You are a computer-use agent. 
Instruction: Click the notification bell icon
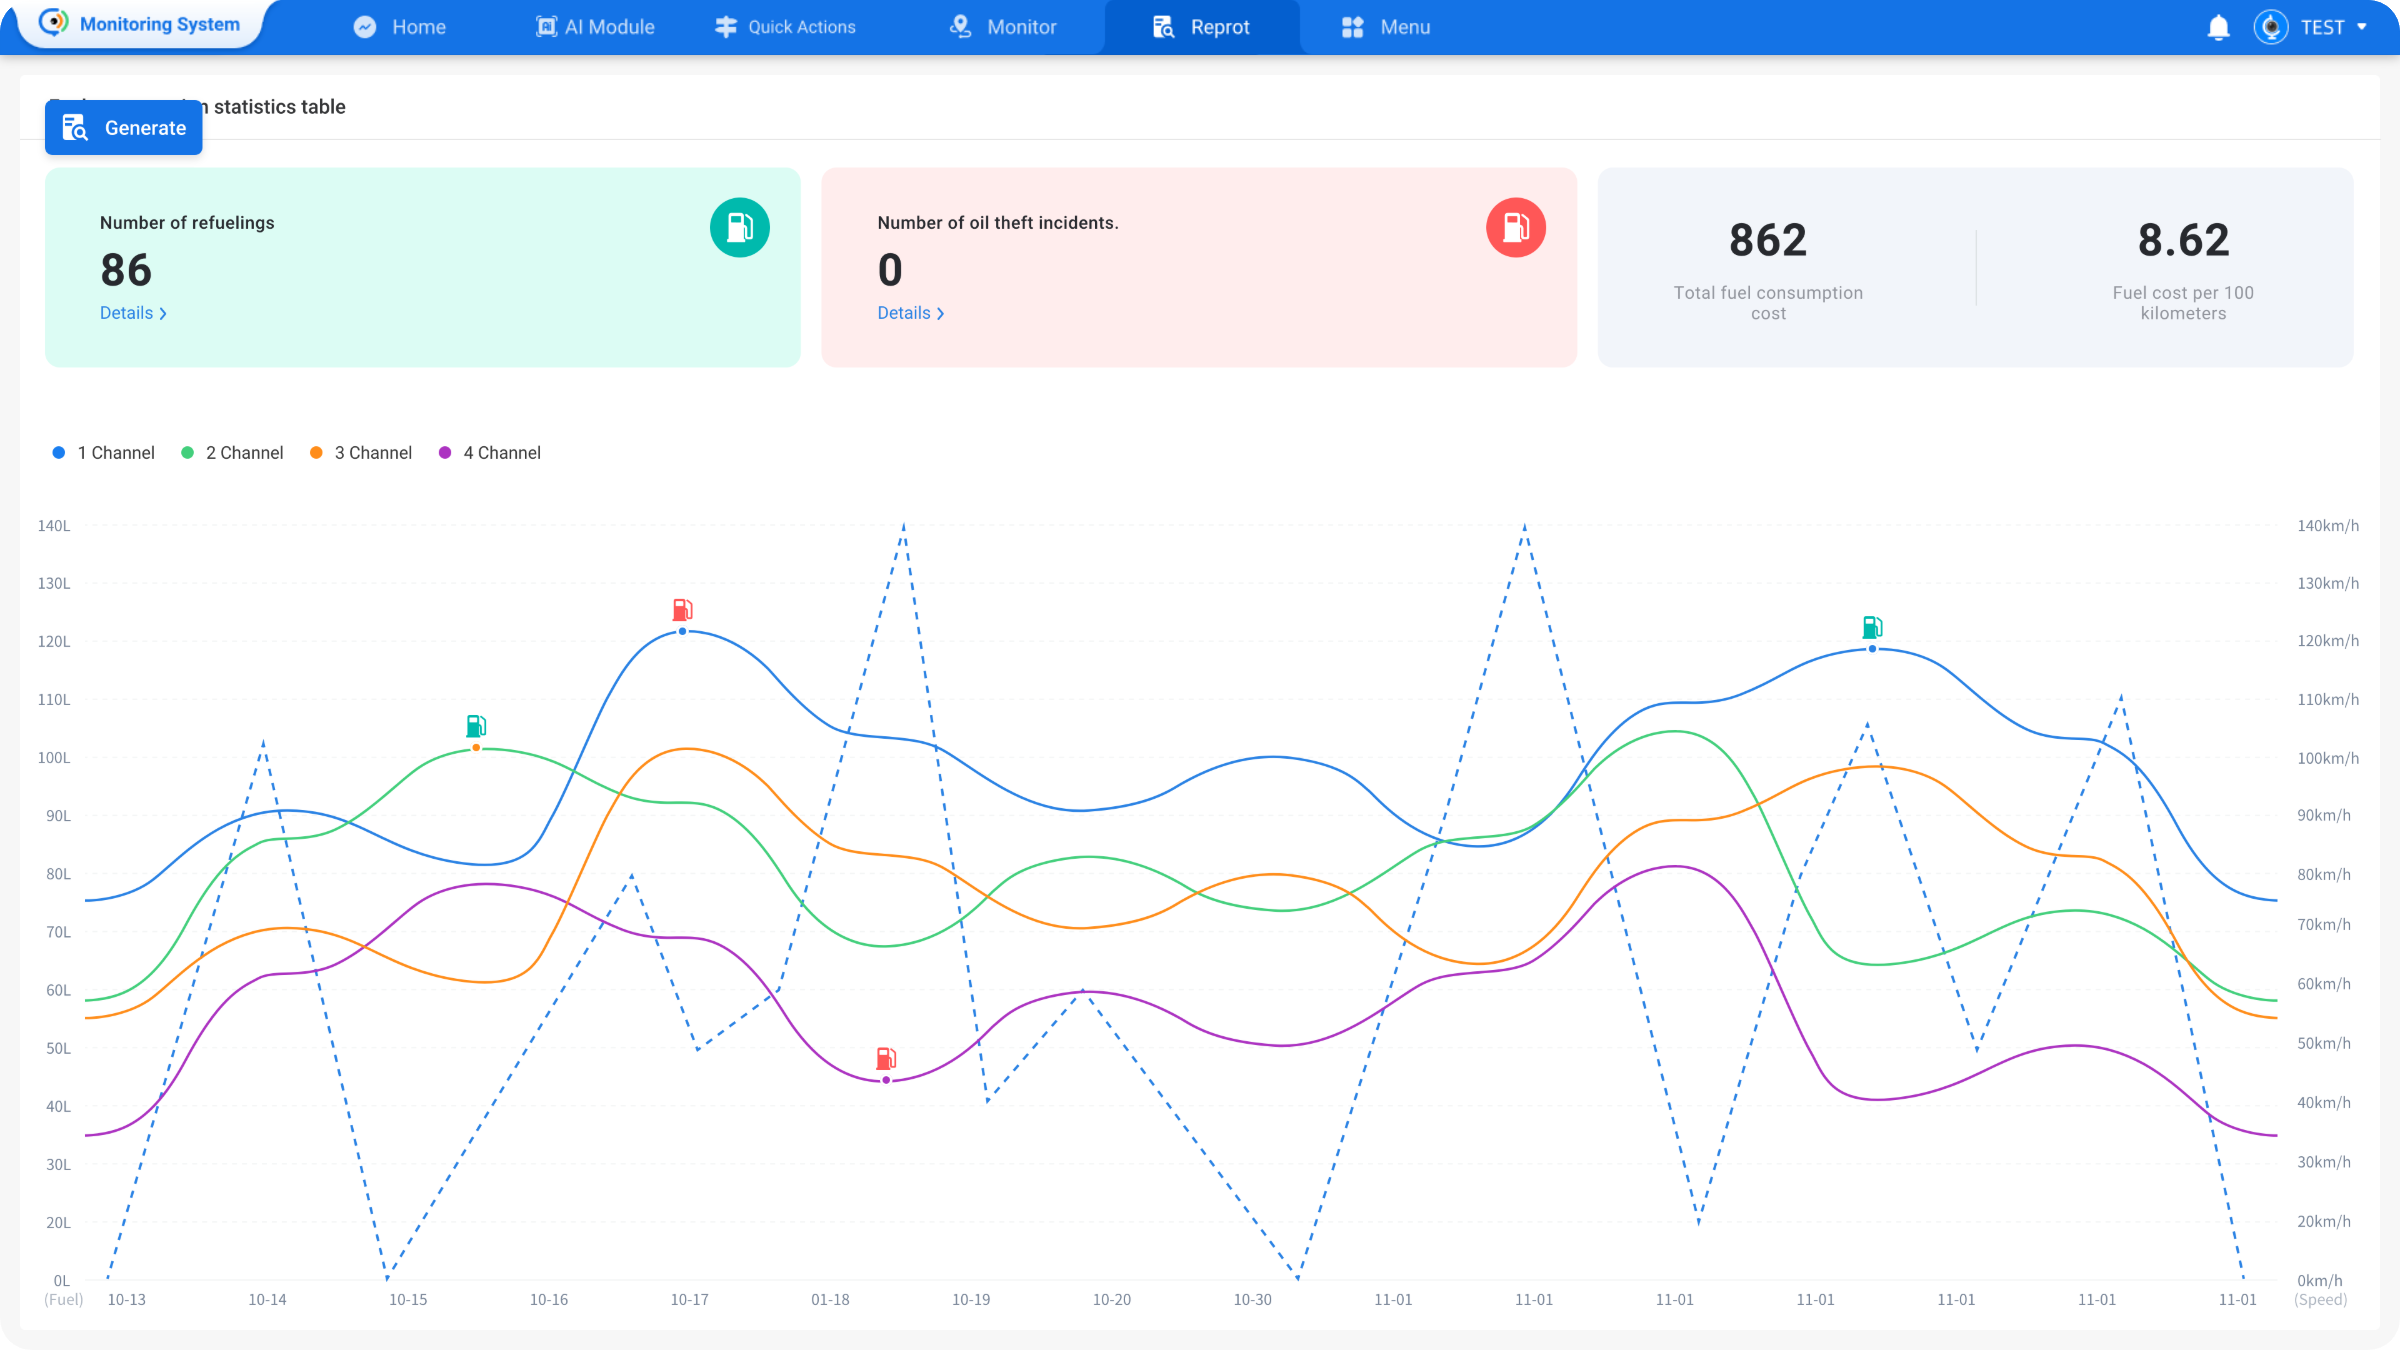click(x=2218, y=27)
